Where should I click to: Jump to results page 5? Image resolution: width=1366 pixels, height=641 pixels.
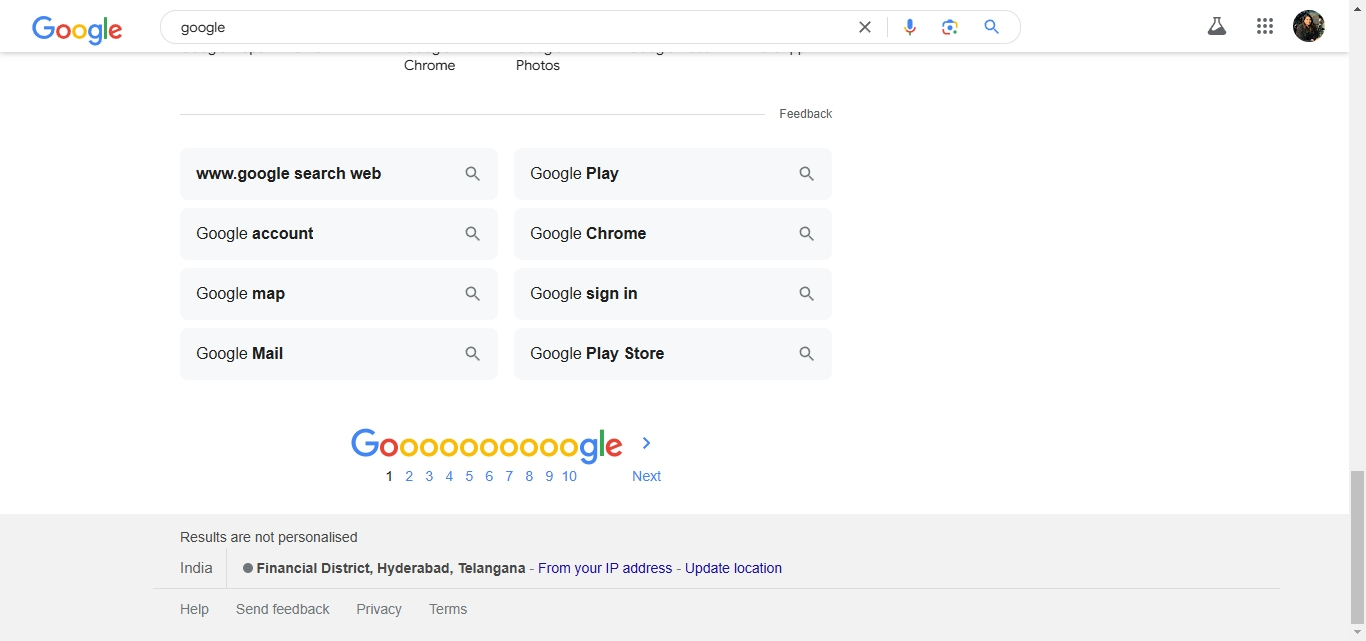pos(469,476)
